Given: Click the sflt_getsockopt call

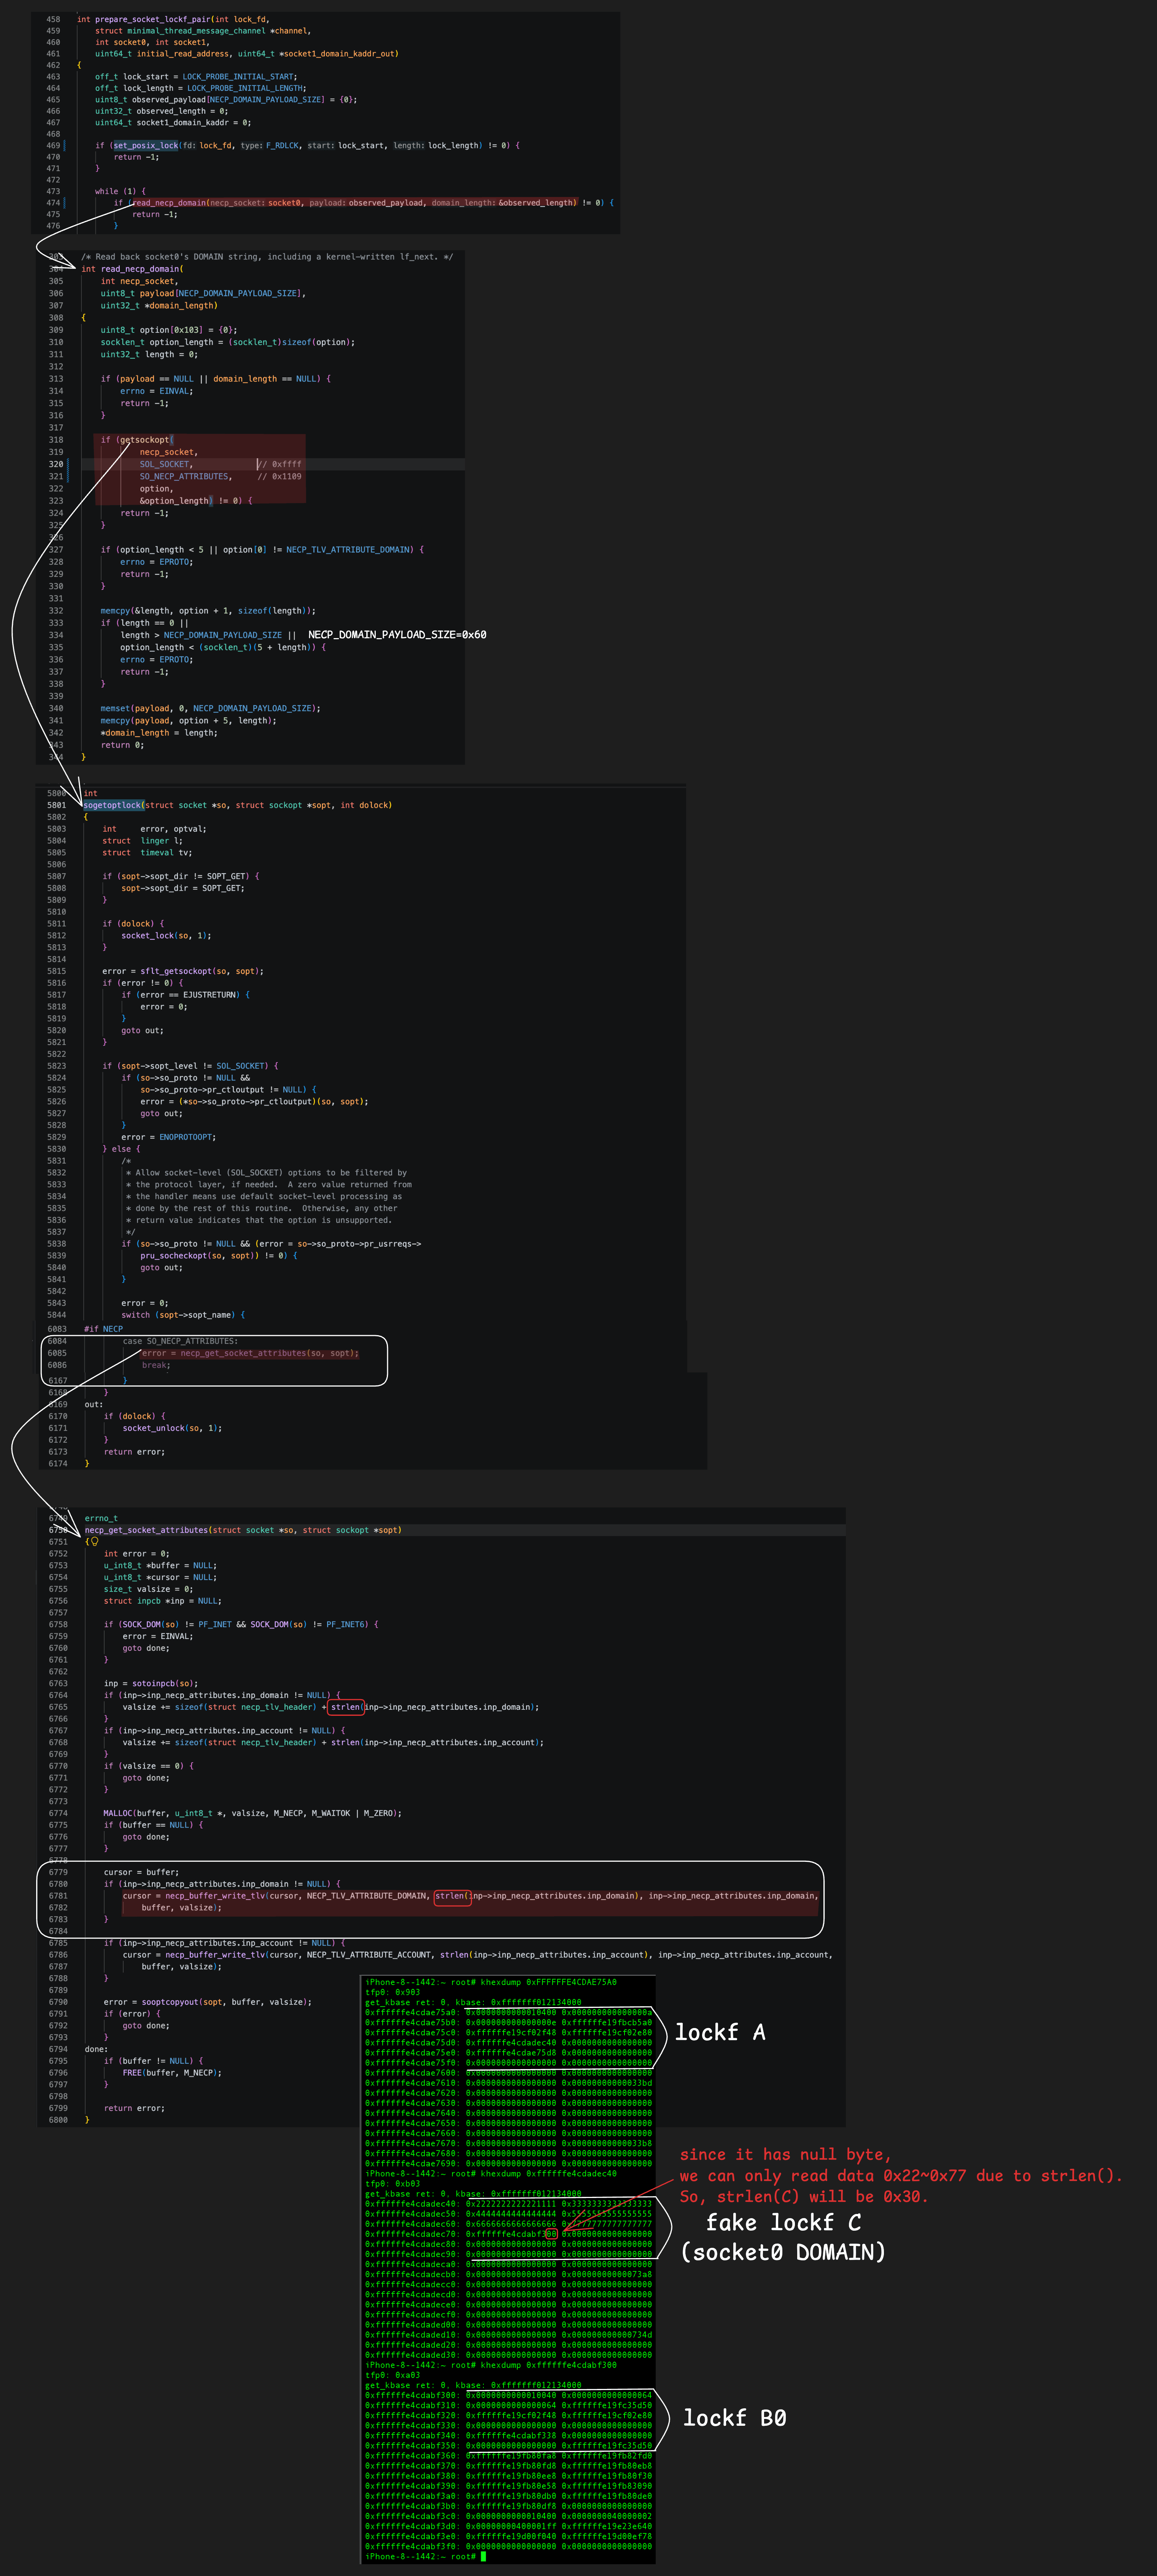Looking at the screenshot, I should tap(176, 971).
